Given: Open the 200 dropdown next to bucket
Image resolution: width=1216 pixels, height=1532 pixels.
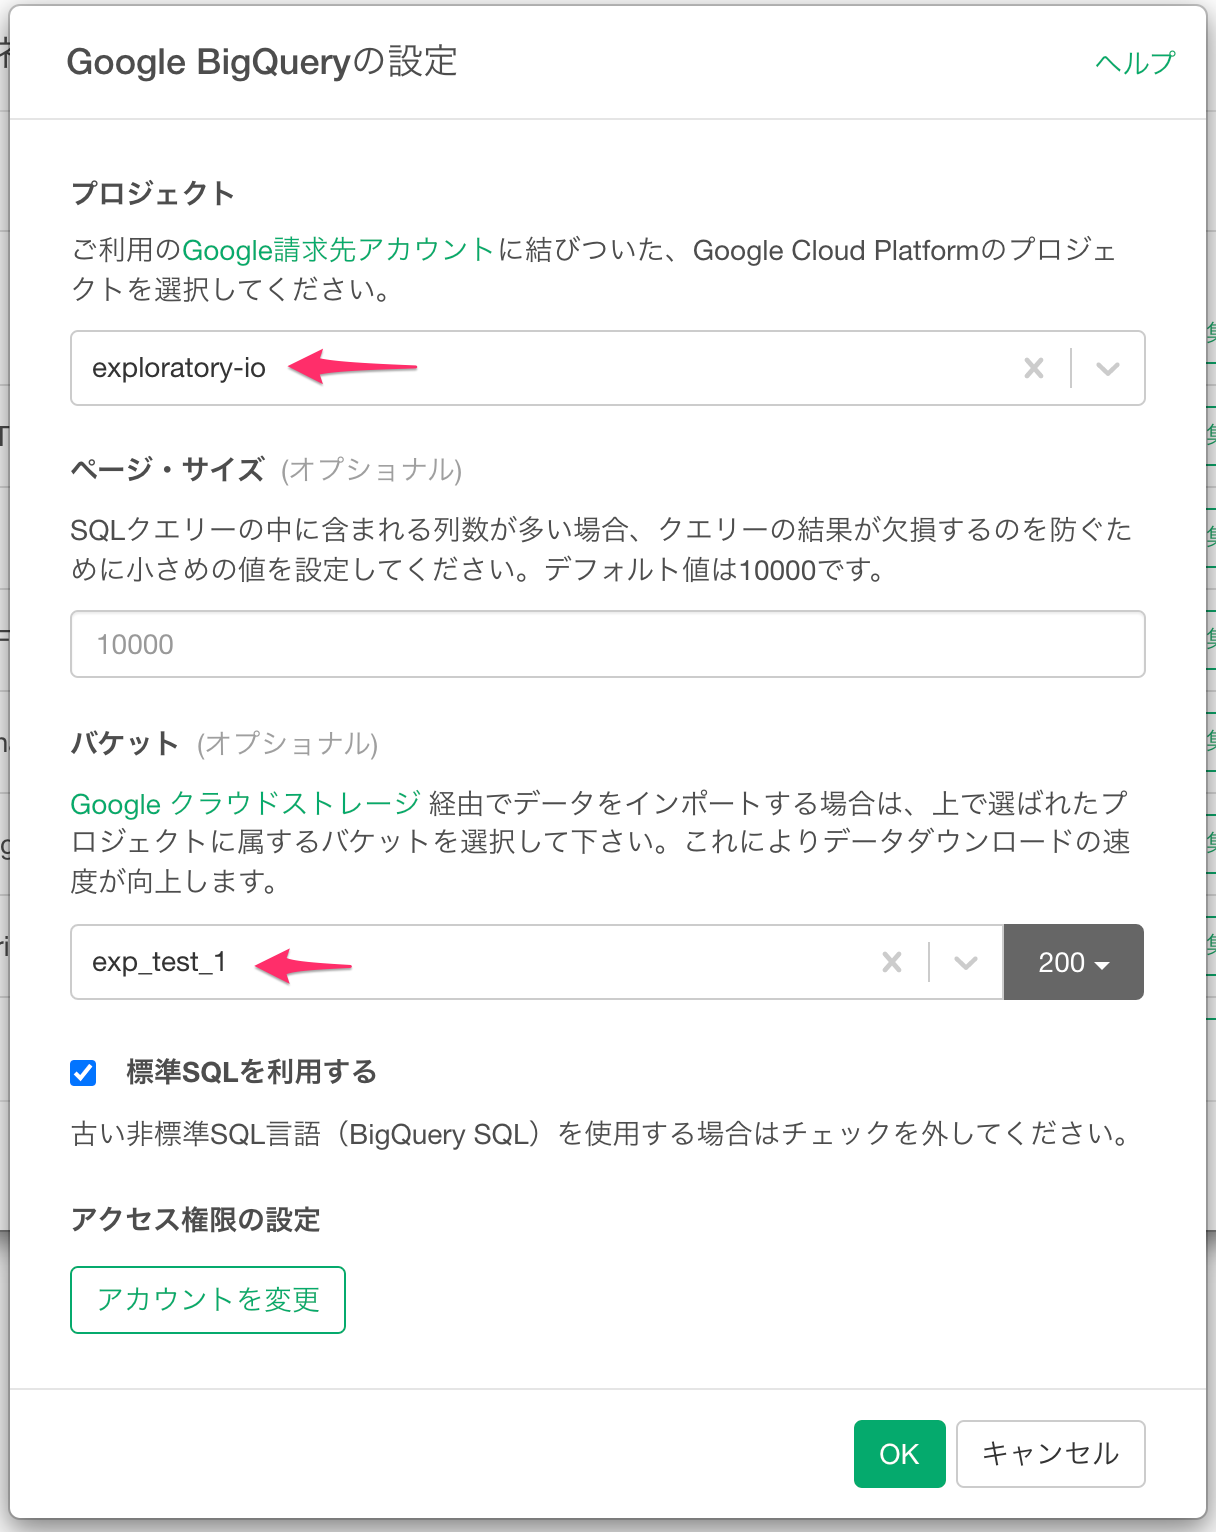Looking at the screenshot, I should pyautogui.click(x=1074, y=962).
